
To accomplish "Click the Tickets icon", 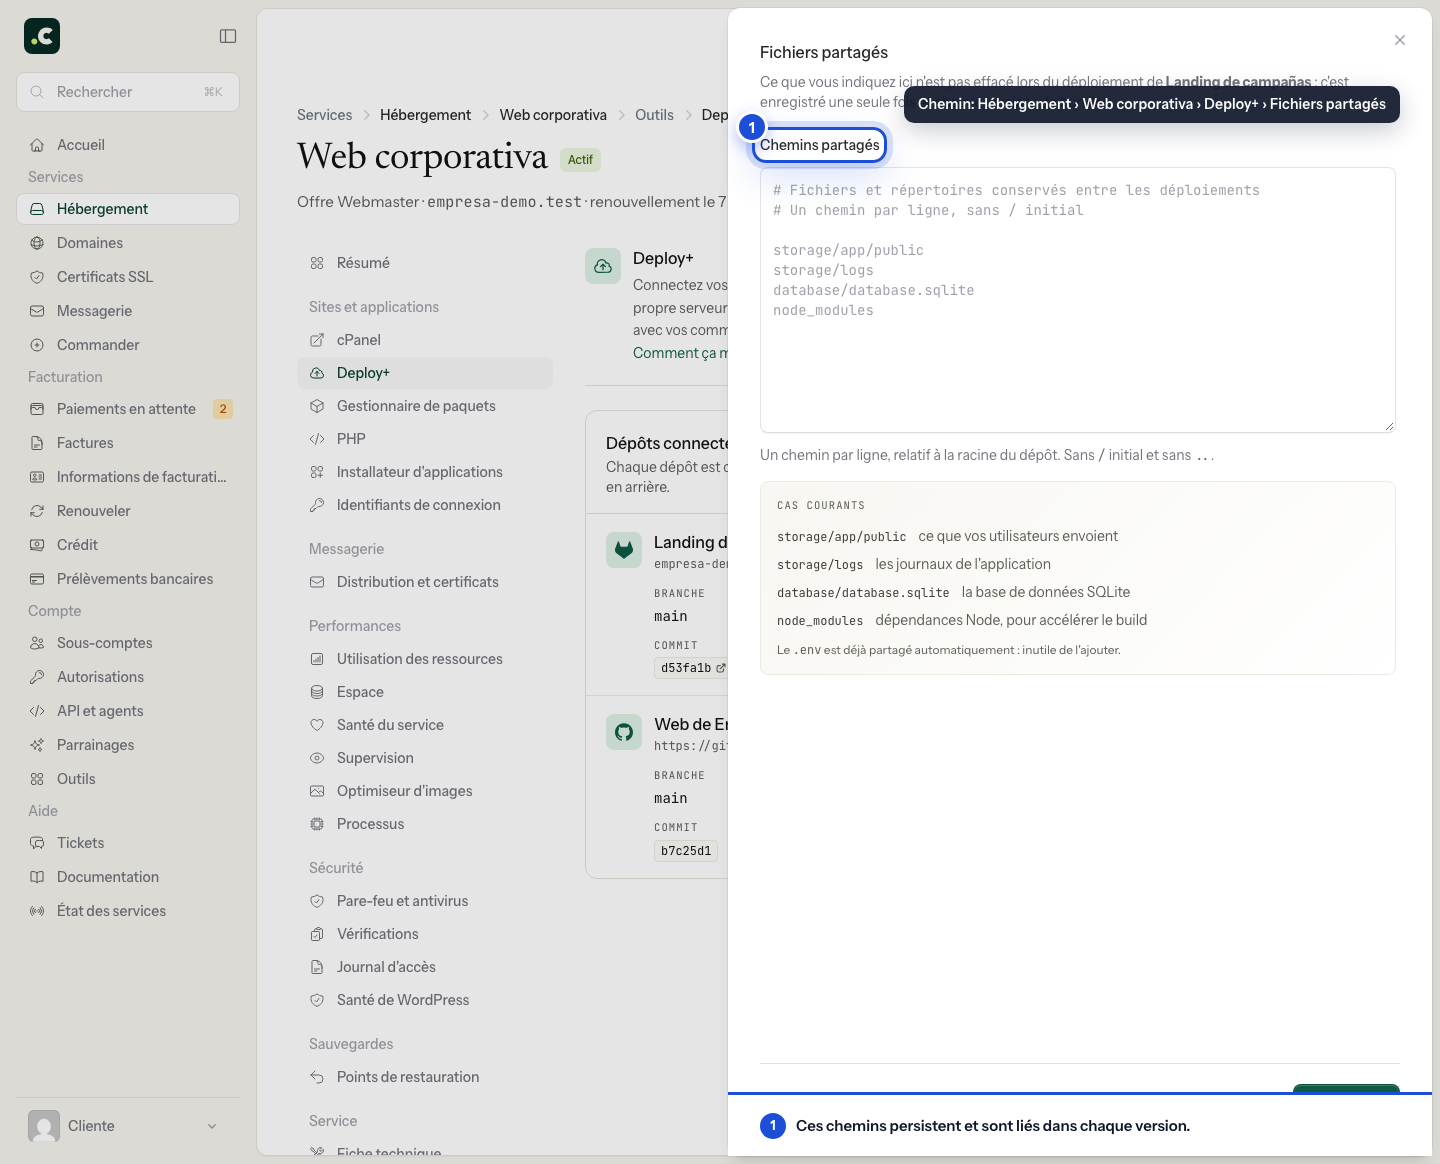I will (x=37, y=843).
